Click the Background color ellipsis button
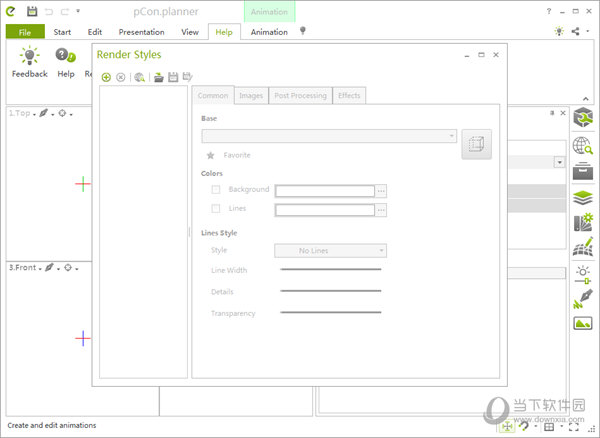The height and width of the screenshot is (438, 600). coord(381,191)
